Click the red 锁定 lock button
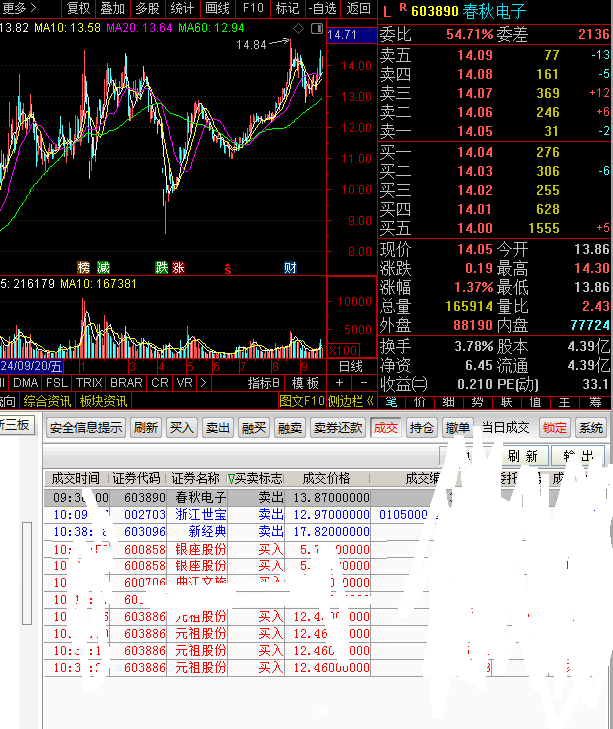 coord(554,427)
